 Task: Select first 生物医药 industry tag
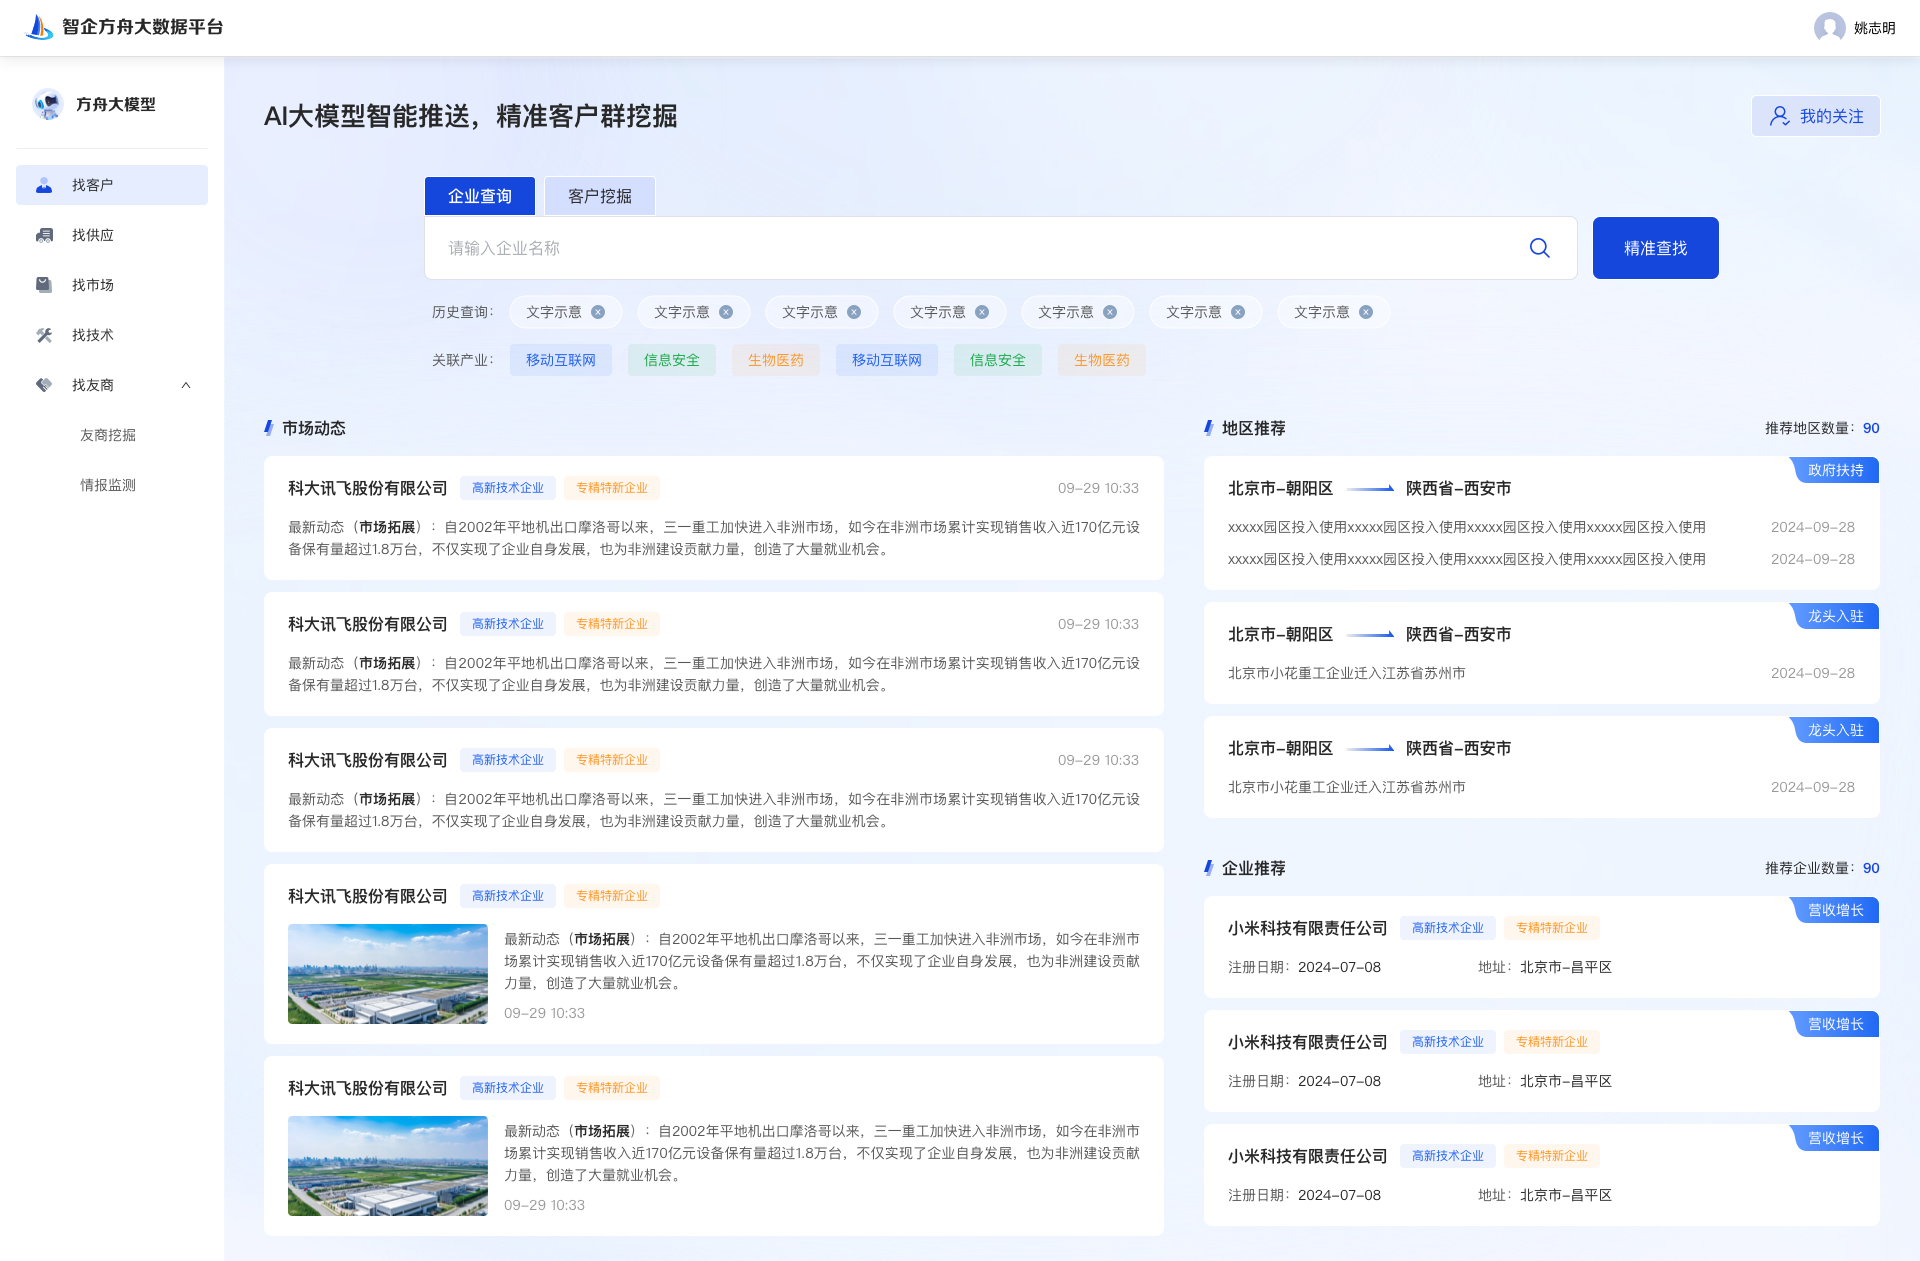[776, 360]
